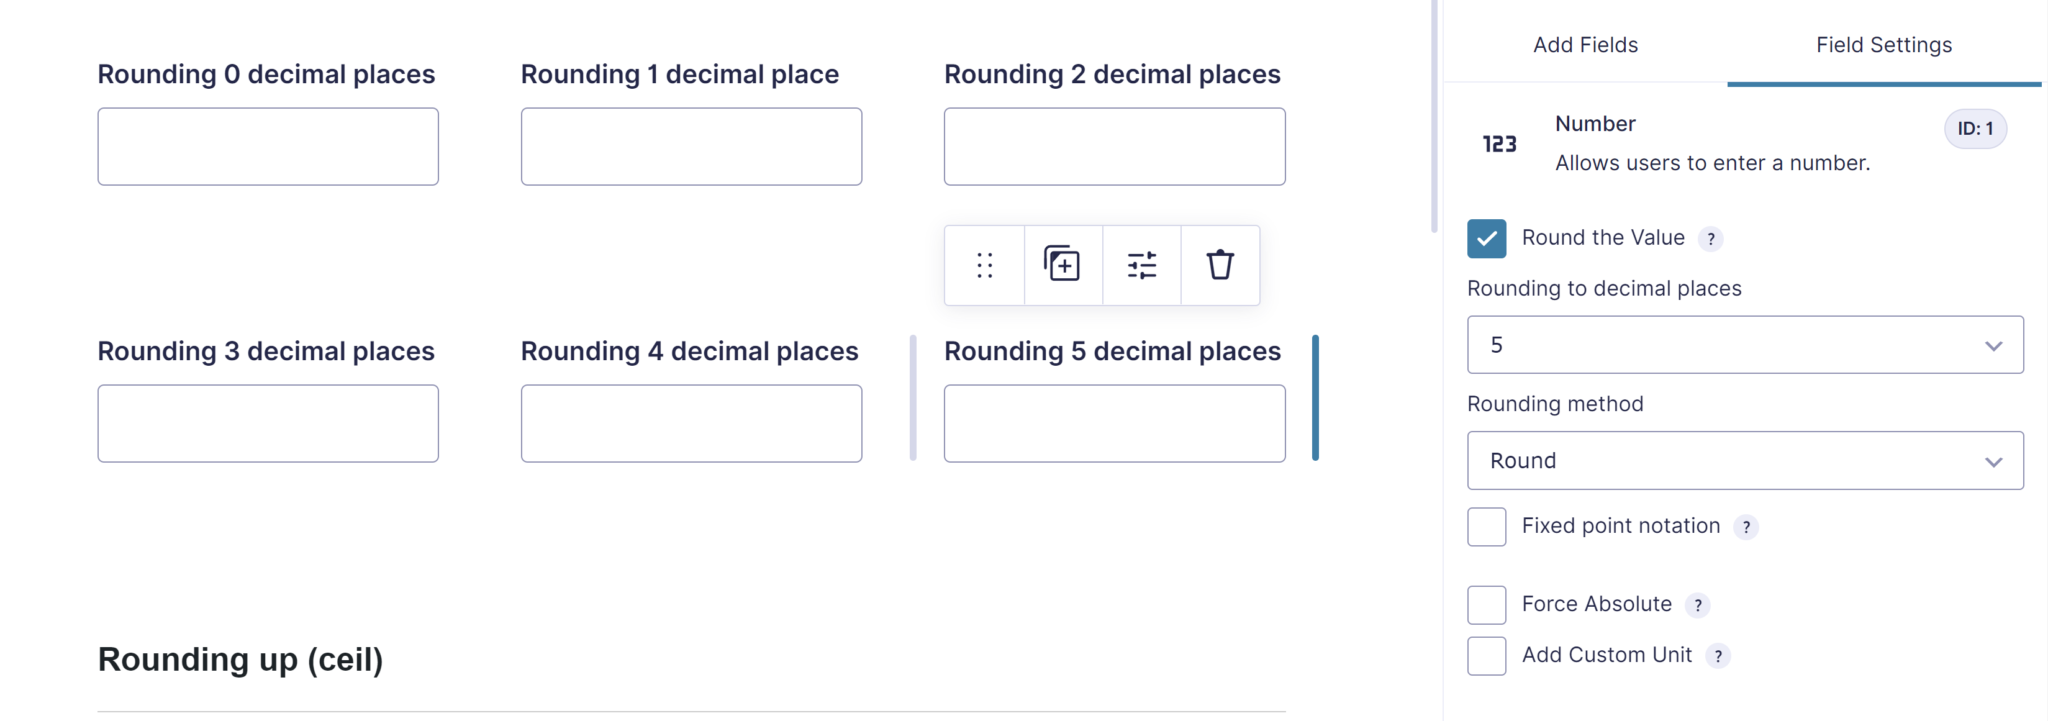The image size is (2048, 721).
Task: Enable Fixed point notation
Action: pos(1487,527)
